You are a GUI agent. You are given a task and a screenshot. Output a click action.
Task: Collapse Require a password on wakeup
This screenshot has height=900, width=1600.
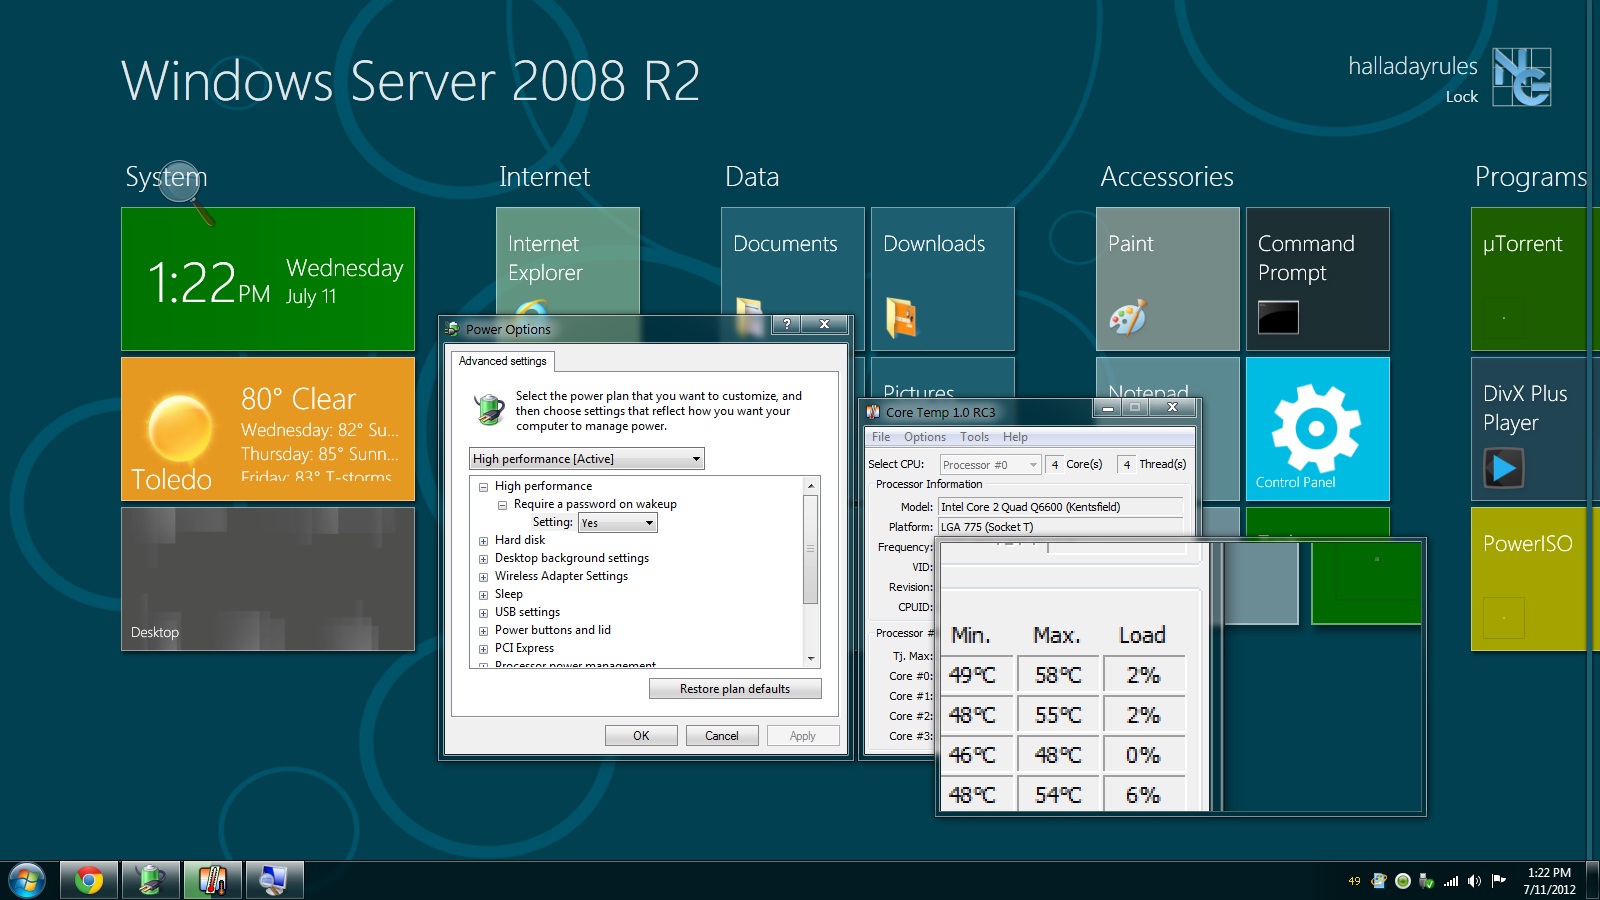click(x=502, y=505)
